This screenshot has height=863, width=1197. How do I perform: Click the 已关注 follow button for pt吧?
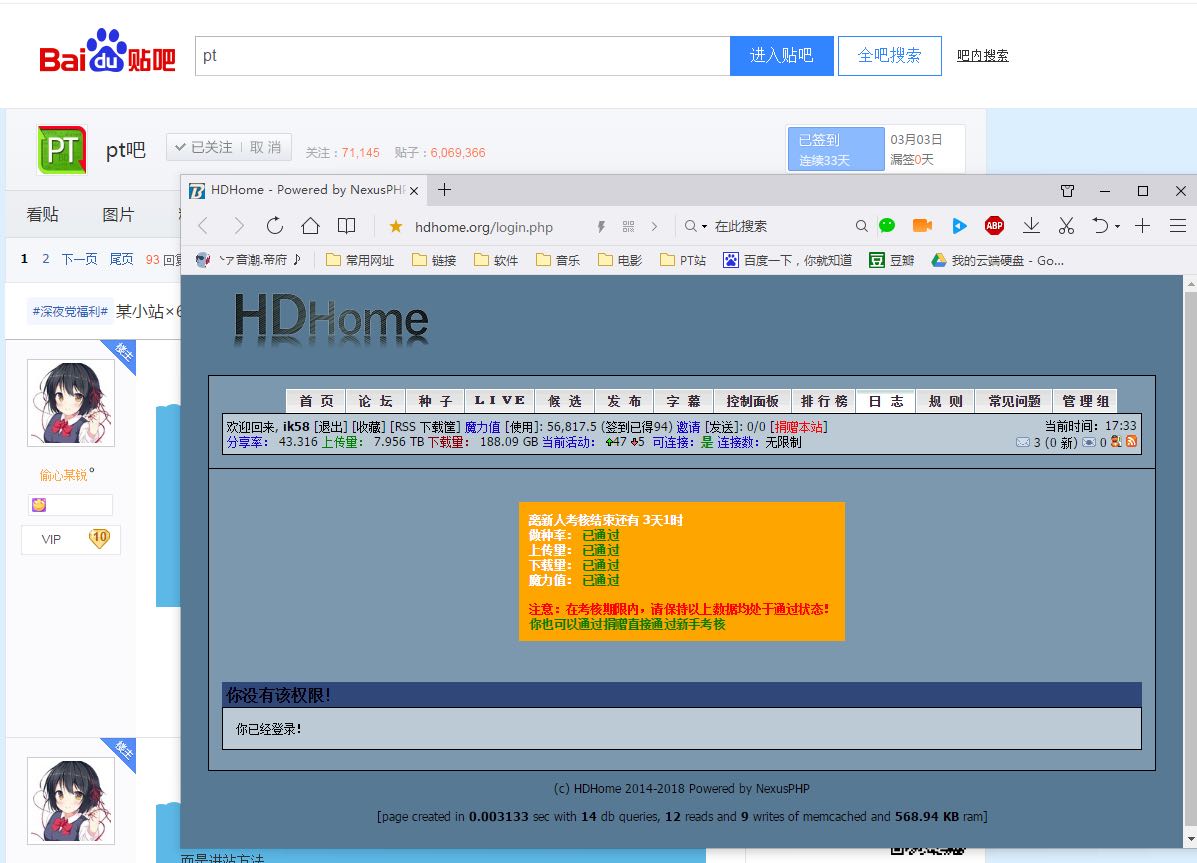(204, 147)
